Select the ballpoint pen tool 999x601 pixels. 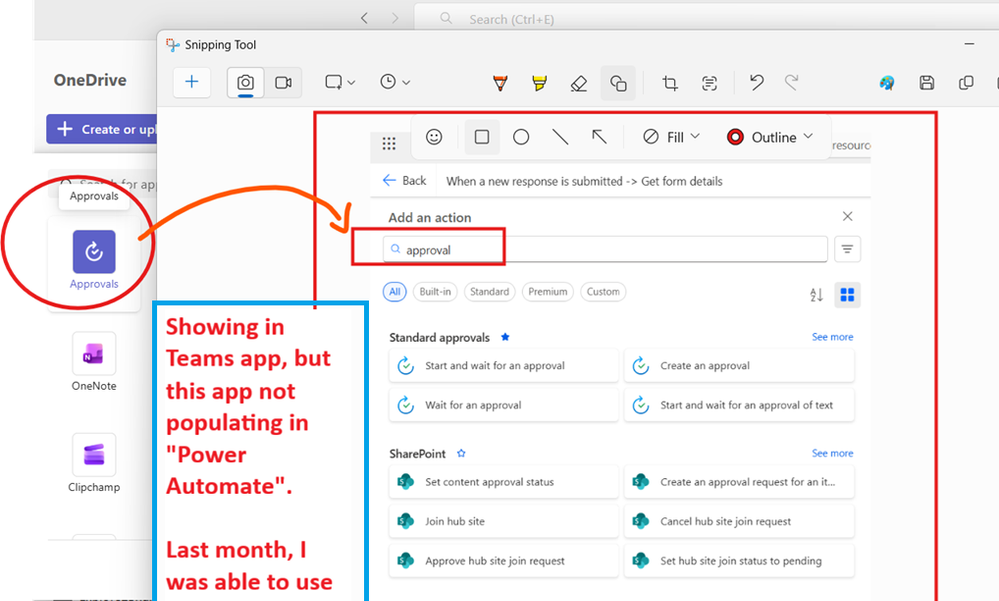[500, 83]
